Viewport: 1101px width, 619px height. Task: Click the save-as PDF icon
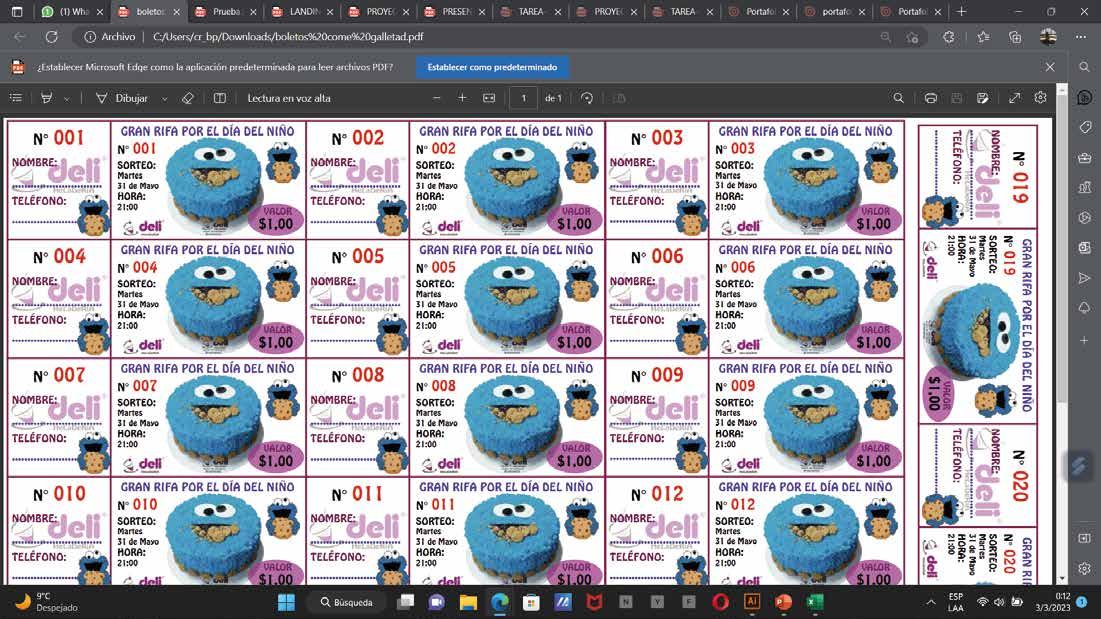pos(982,98)
